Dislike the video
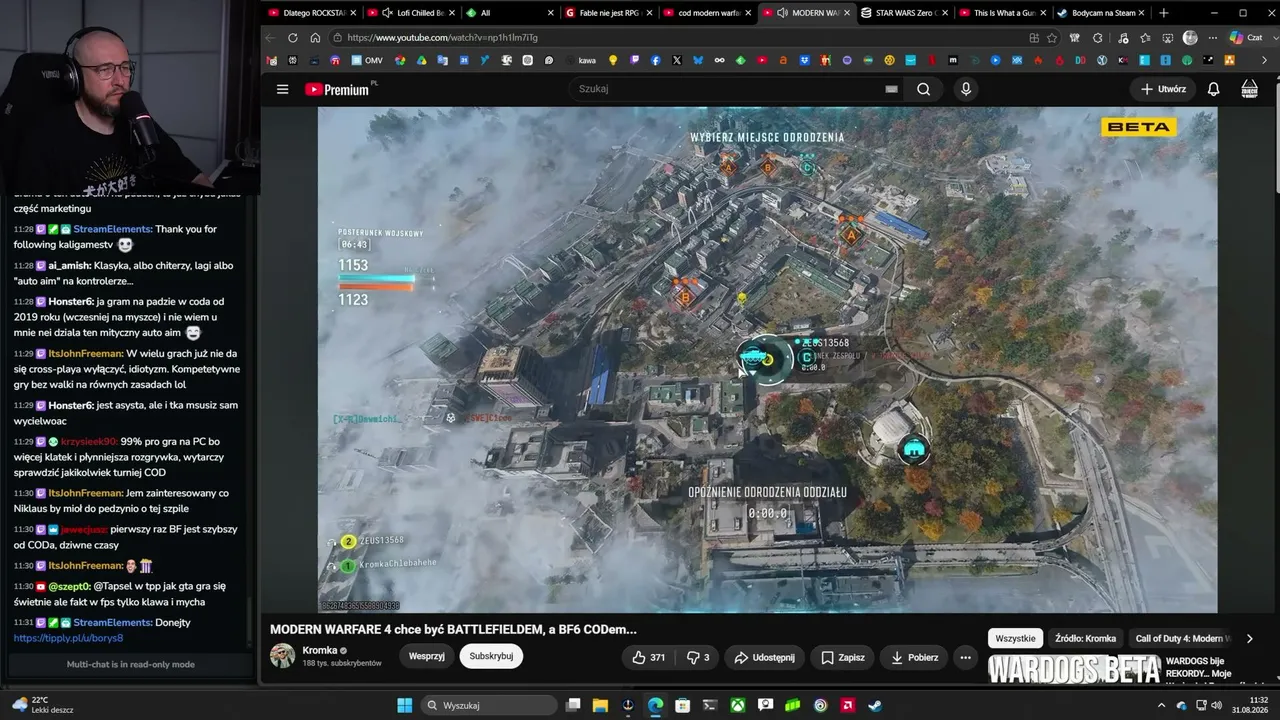Viewport: 1280px width, 720px height. click(x=697, y=657)
